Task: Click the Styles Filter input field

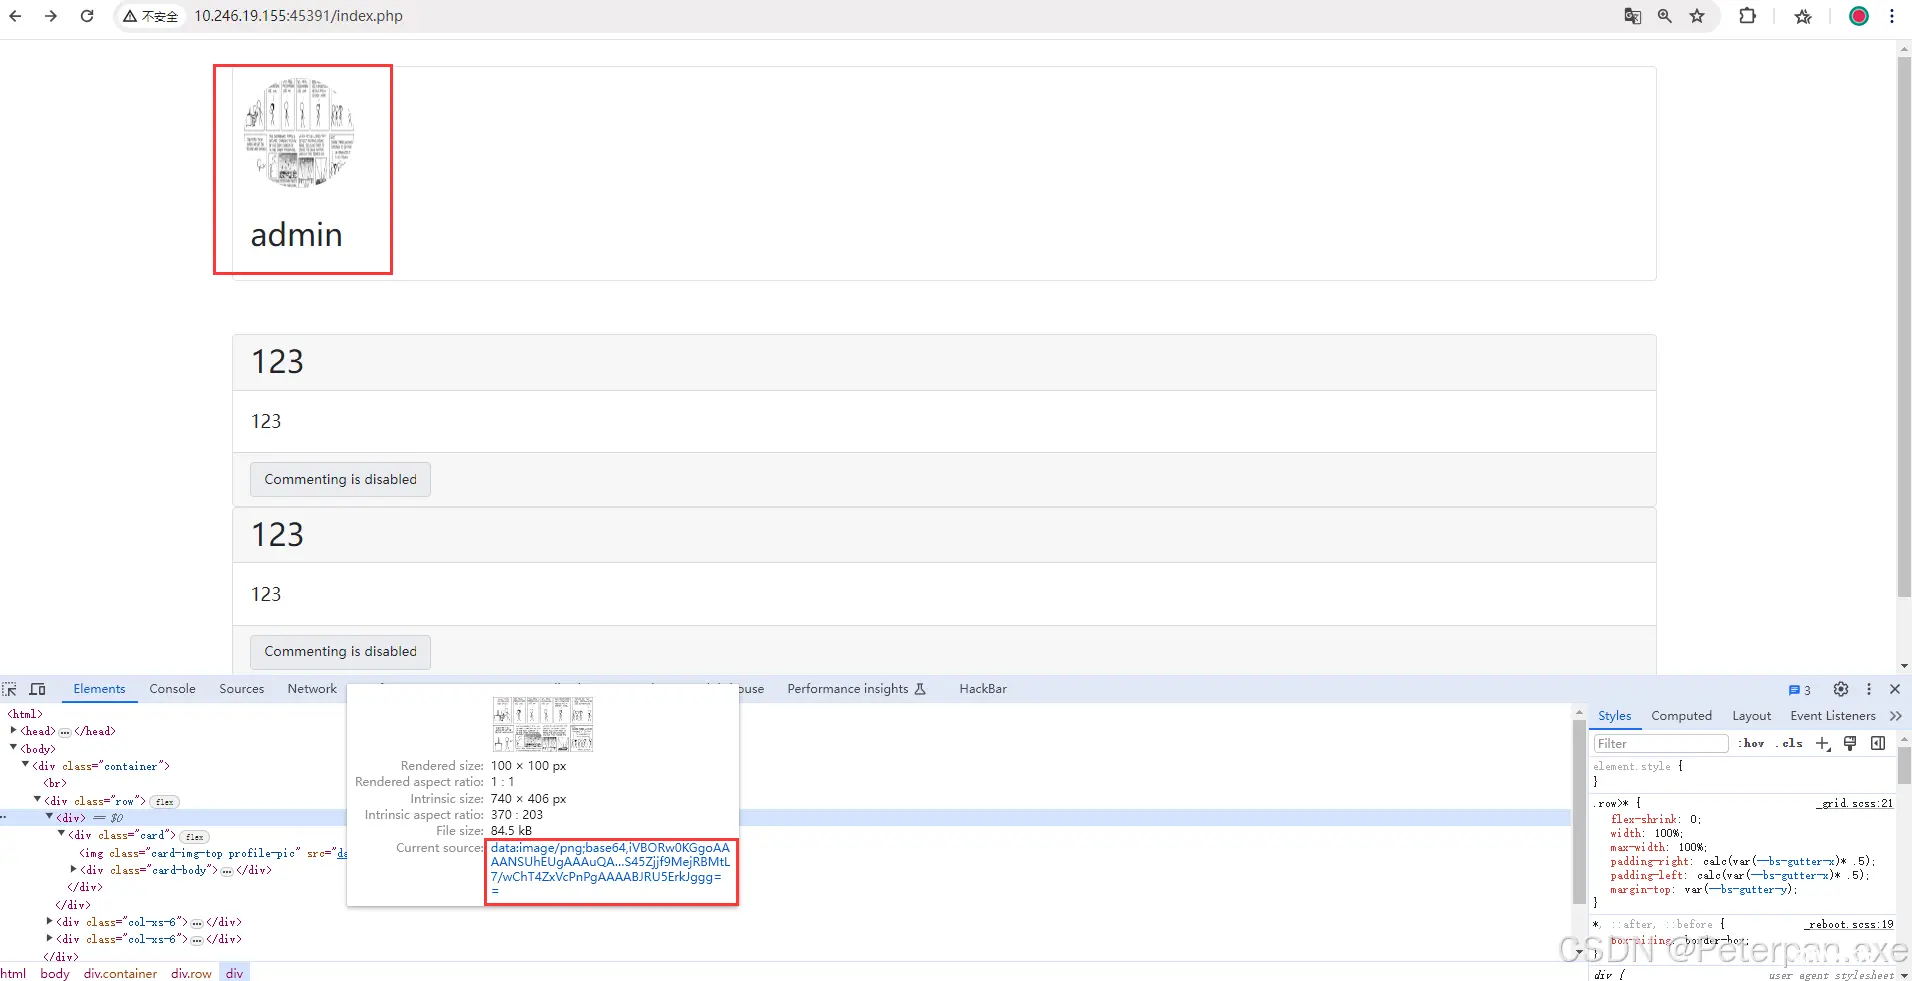Action: click(1660, 743)
